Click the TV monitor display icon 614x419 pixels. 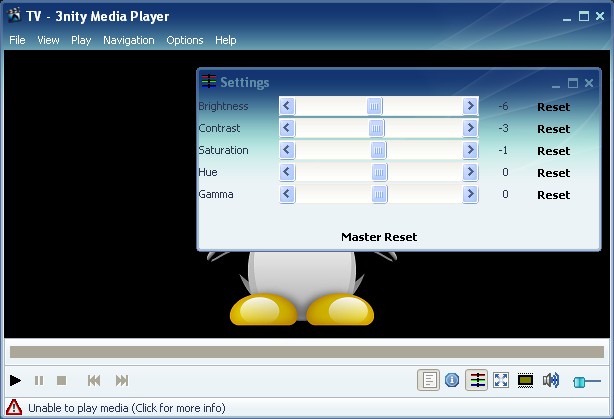(x=526, y=380)
